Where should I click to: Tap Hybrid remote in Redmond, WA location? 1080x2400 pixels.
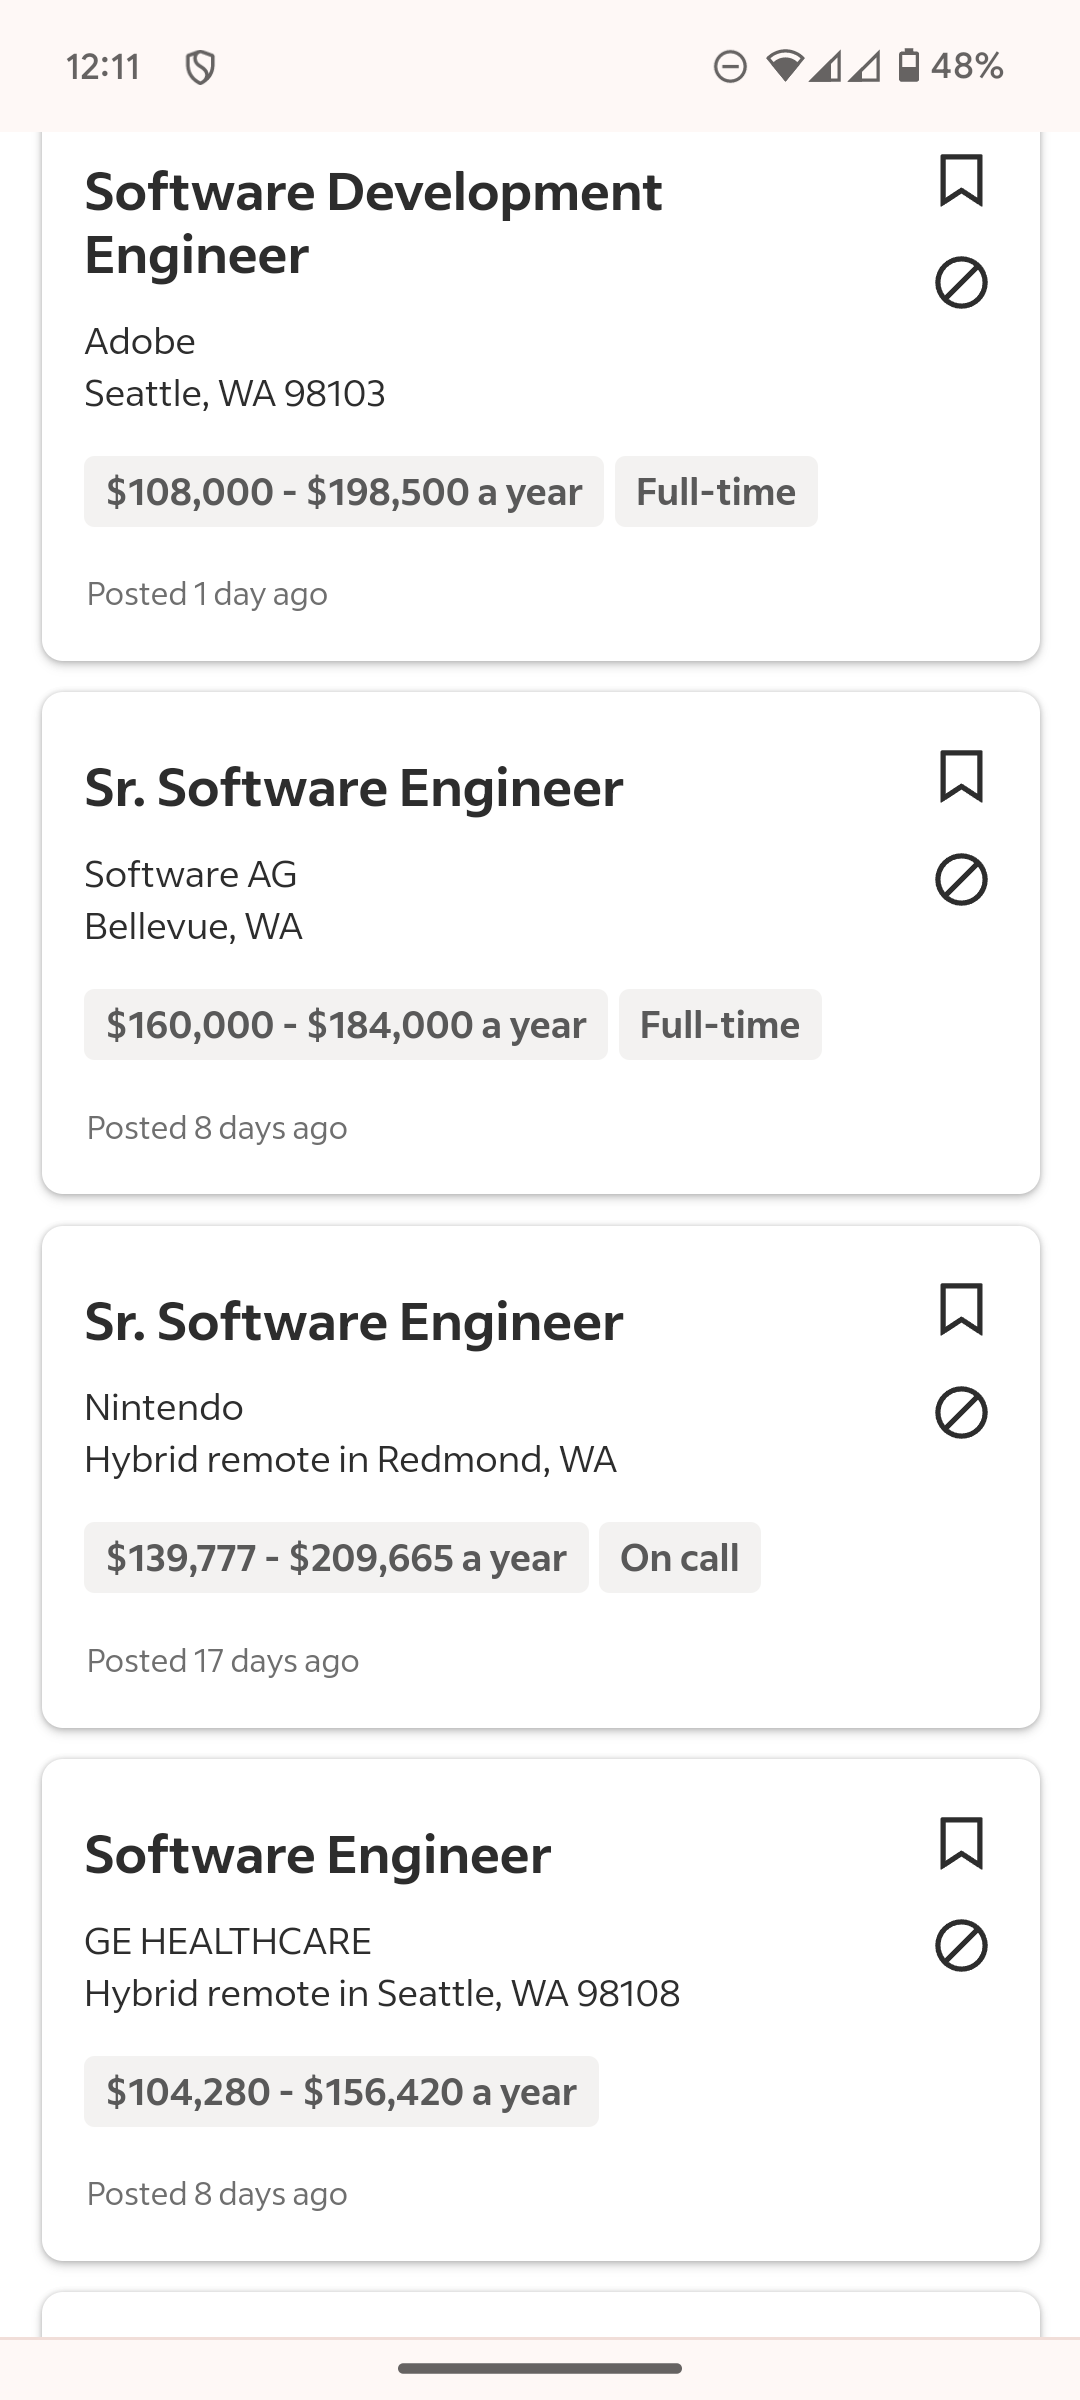350,1460
